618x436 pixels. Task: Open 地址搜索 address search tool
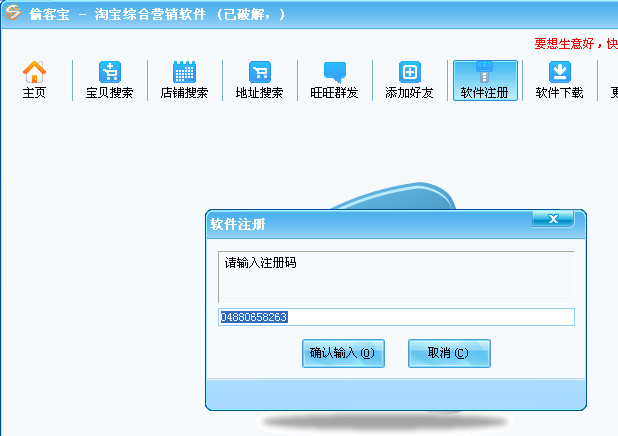click(x=259, y=80)
